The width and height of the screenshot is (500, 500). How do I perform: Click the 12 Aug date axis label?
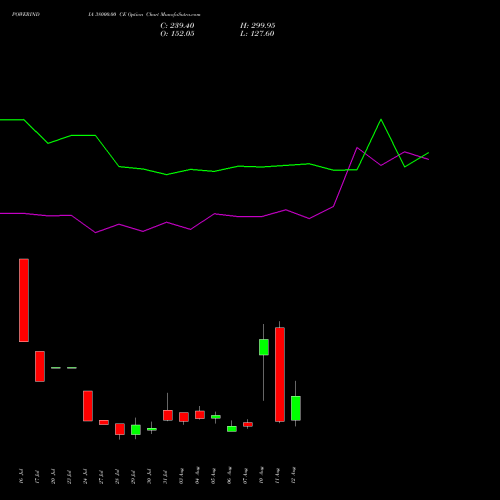293,475
